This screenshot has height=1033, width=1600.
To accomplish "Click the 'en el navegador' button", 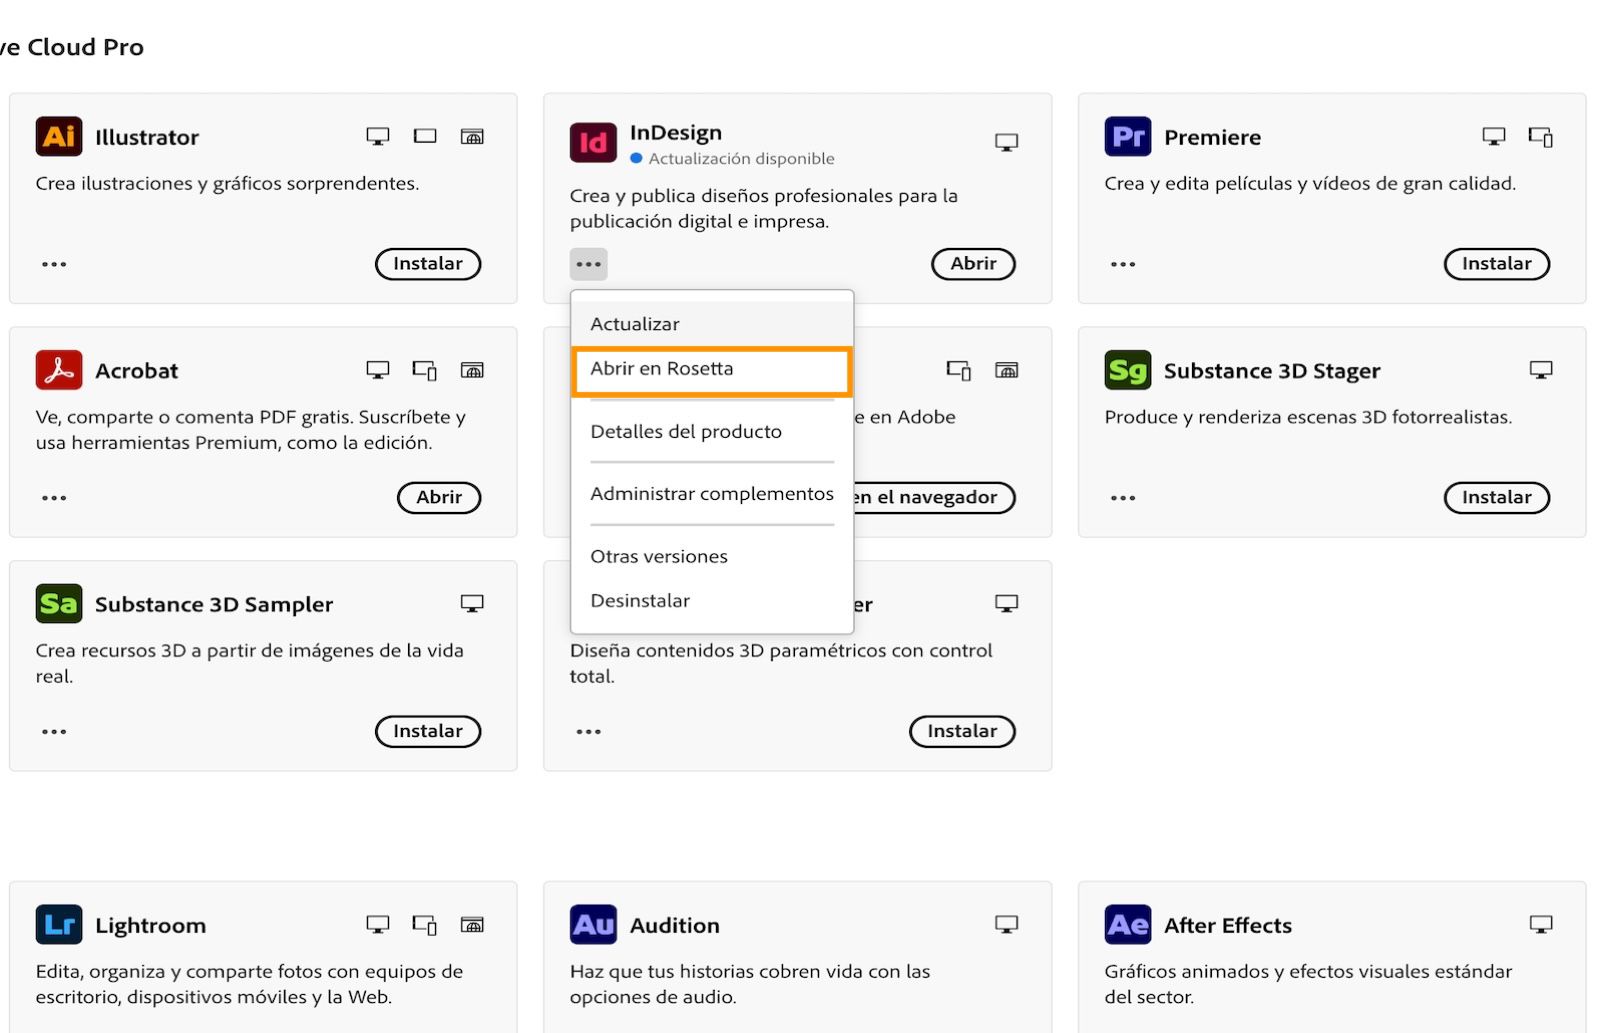I will point(934,498).
